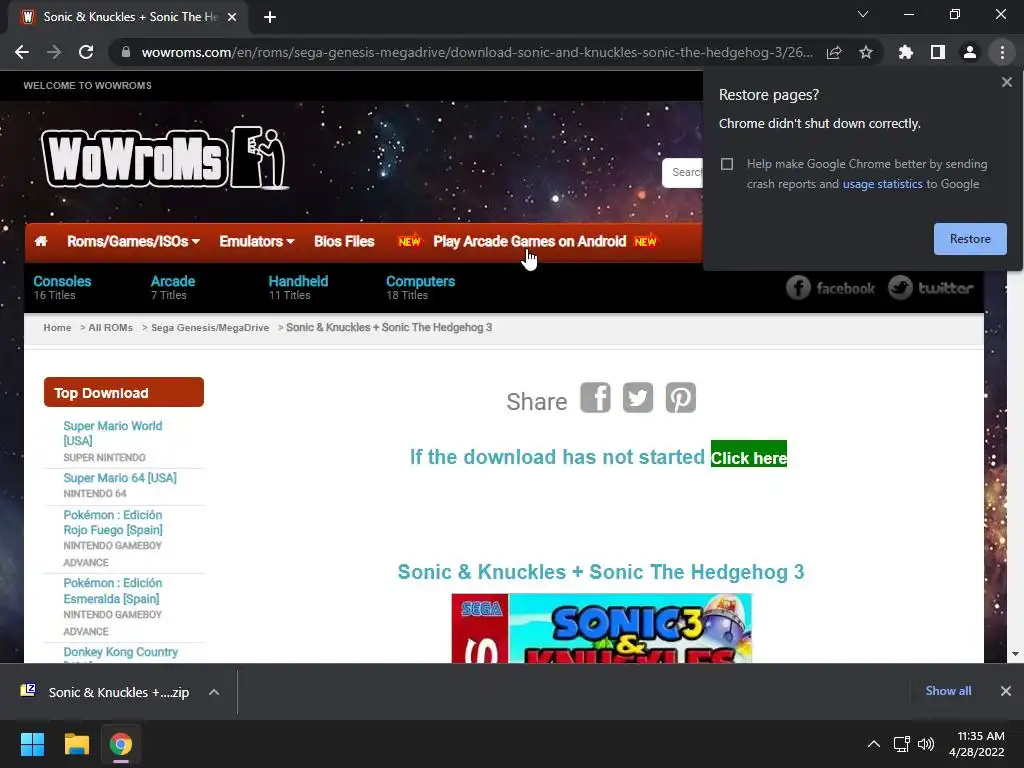Click the All ROMs breadcrumb
Image resolution: width=1024 pixels, height=768 pixels.
pyautogui.click(x=110, y=328)
